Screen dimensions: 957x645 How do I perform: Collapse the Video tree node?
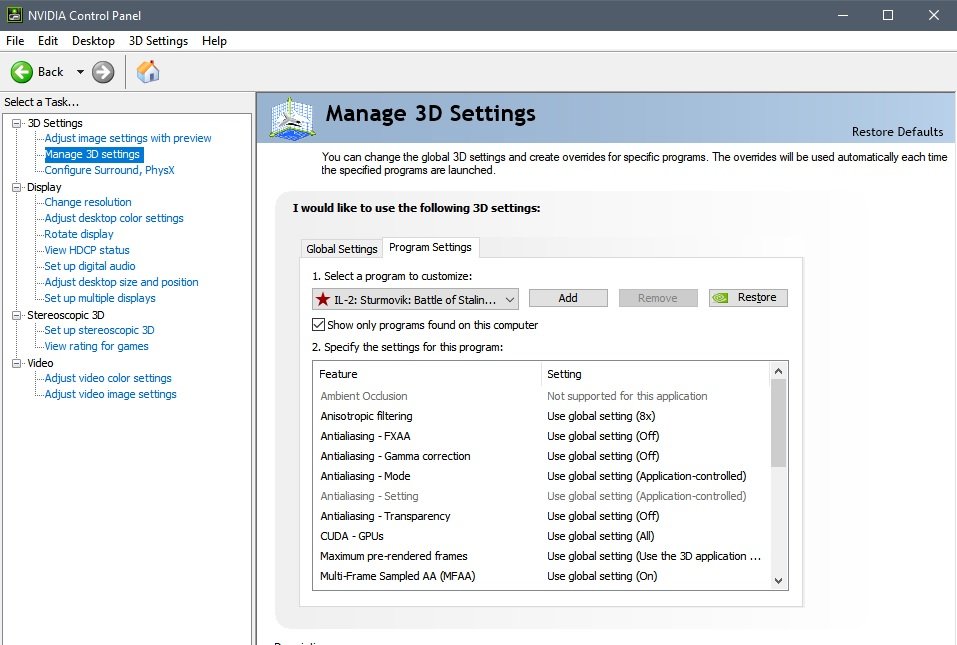[x=16, y=364]
